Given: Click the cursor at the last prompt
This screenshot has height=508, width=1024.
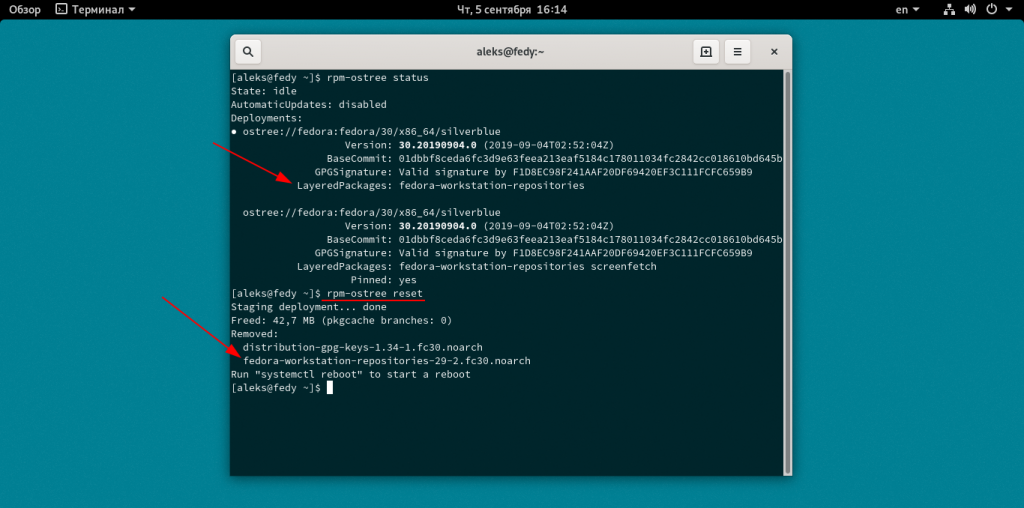Looking at the screenshot, I should [x=329, y=388].
